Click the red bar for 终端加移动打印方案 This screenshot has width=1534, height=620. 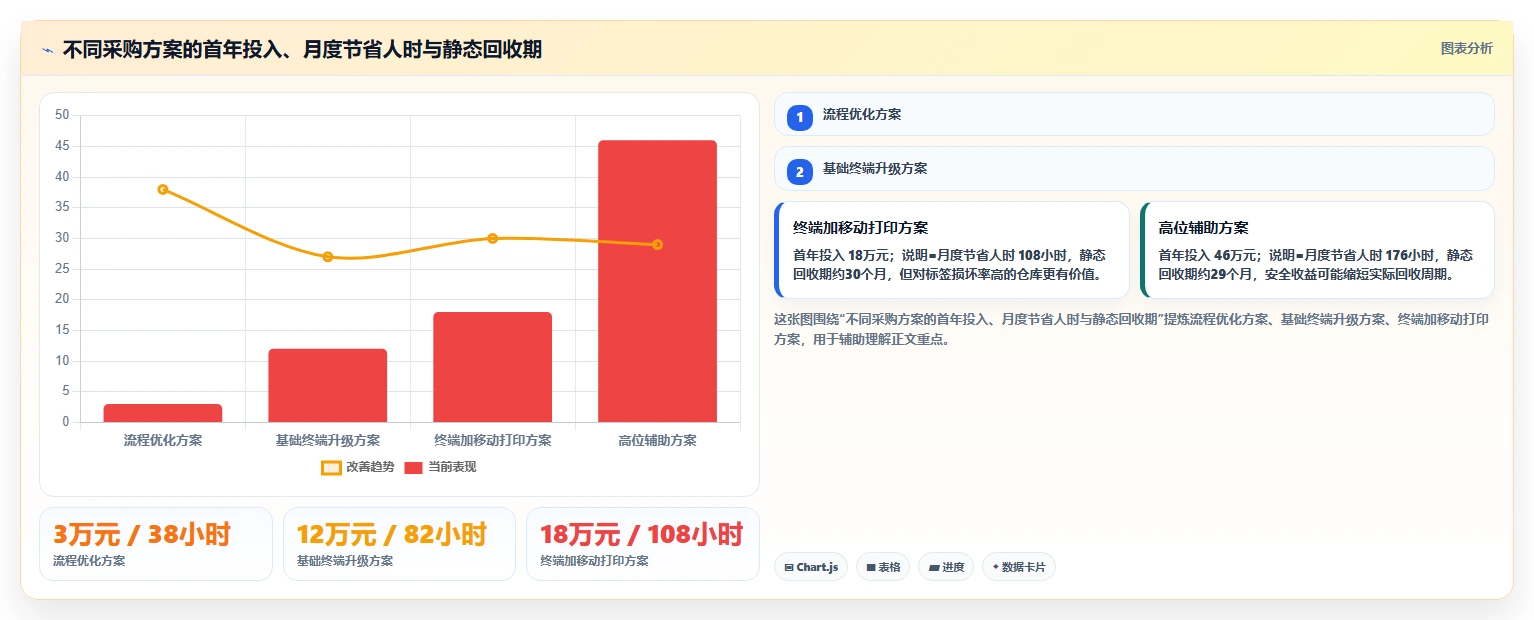click(493, 367)
